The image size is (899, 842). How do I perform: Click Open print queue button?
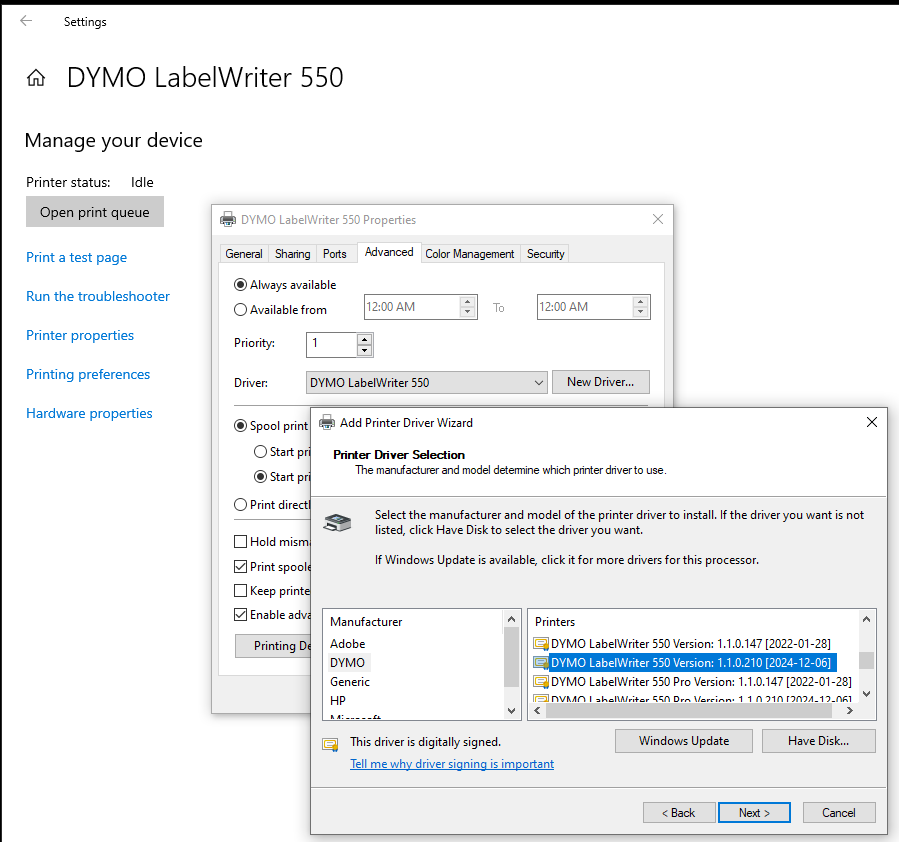95,212
